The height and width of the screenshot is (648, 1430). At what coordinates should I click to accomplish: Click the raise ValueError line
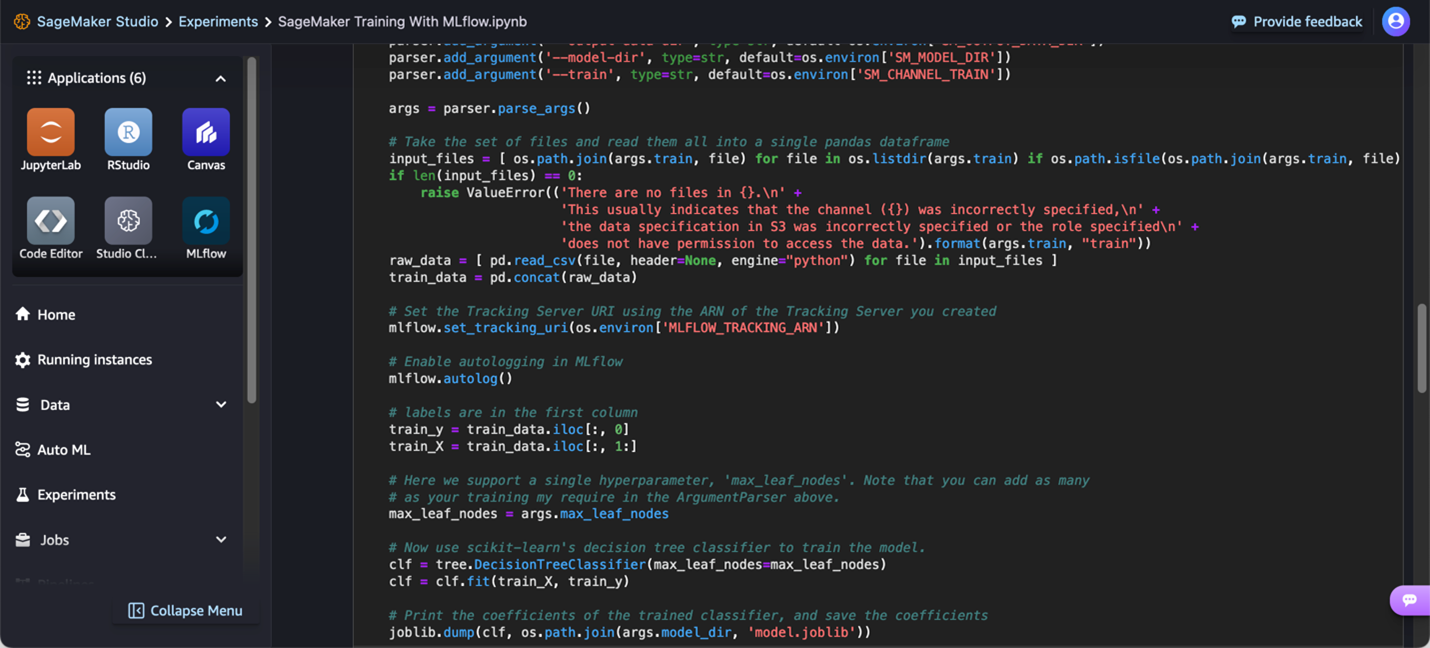611,192
